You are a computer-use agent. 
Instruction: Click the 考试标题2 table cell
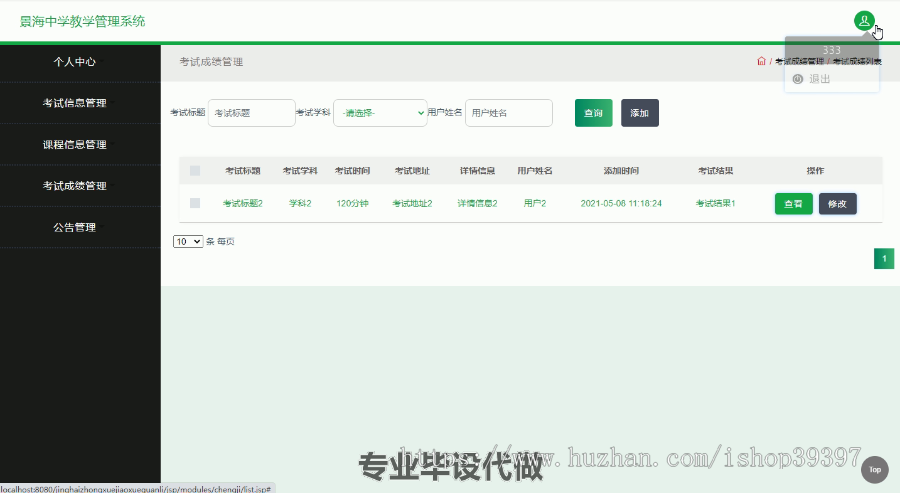(x=243, y=203)
